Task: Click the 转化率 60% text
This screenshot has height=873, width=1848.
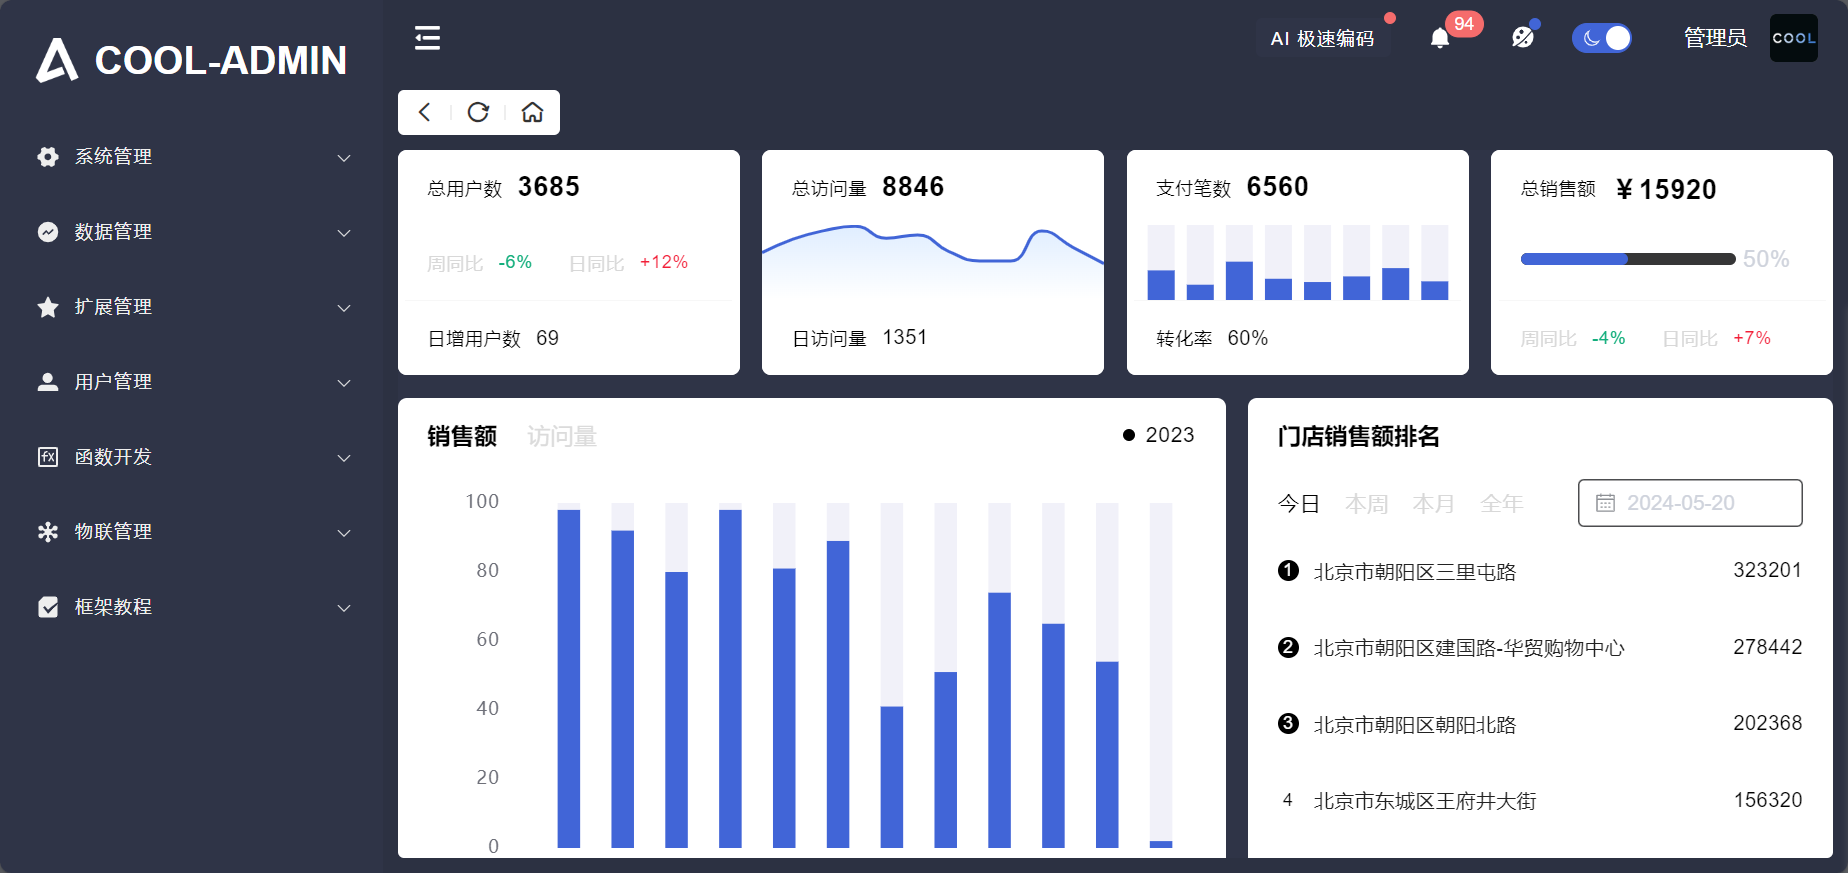Action: 1212,339
